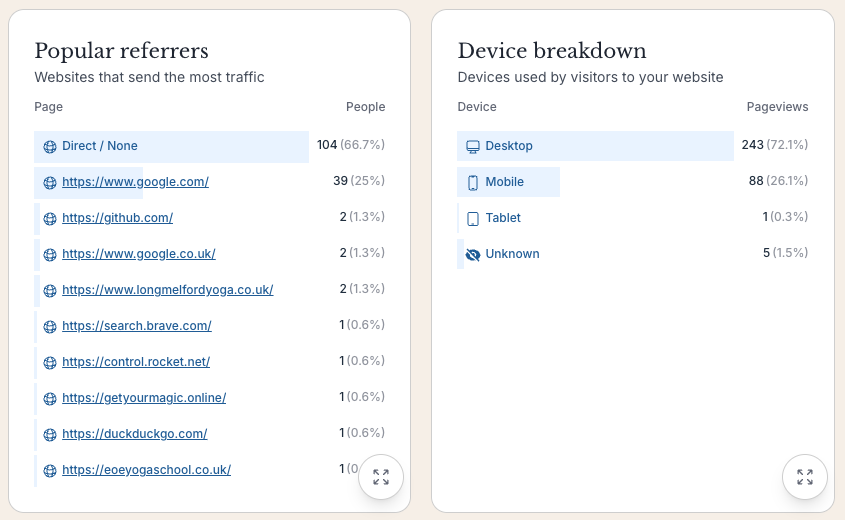The height and width of the screenshot is (520, 845).
Task: Open the getyourmagic.online referrer link
Action: [x=143, y=398]
